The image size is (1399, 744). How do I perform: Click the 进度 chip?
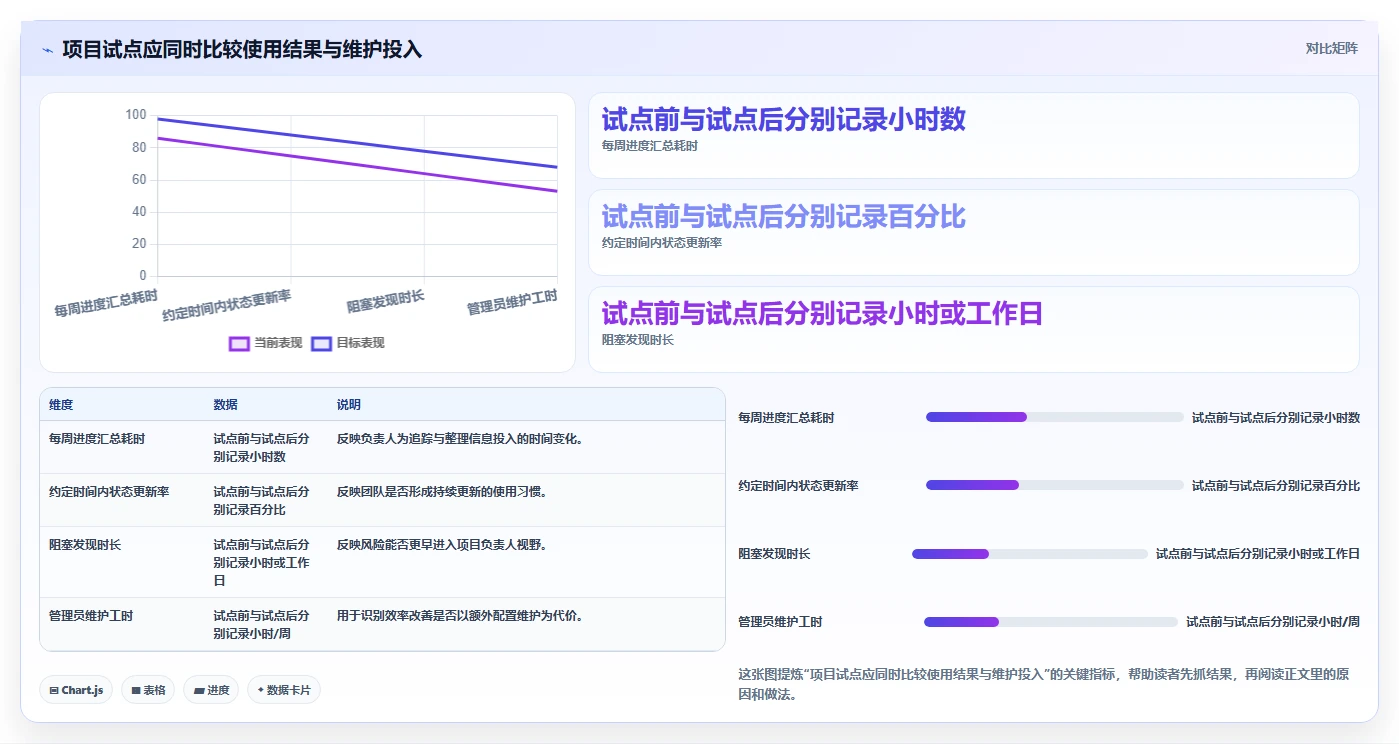point(211,690)
